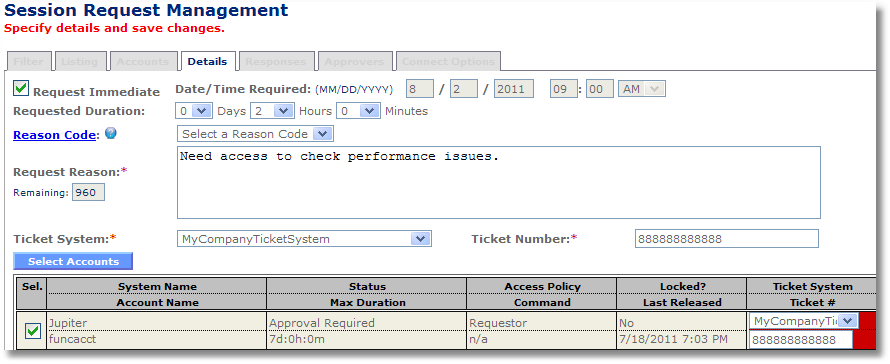This screenshot has width=890, height=364.
Task: Click the month field showing 8
Action: point(421,89)
